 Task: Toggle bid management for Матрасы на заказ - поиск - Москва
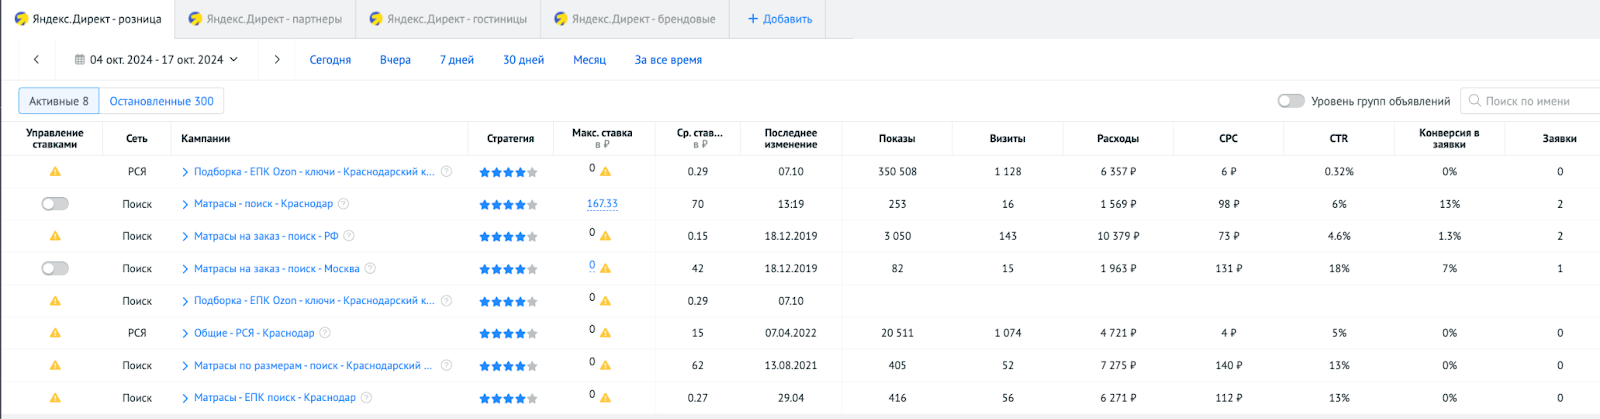point(55,269)
